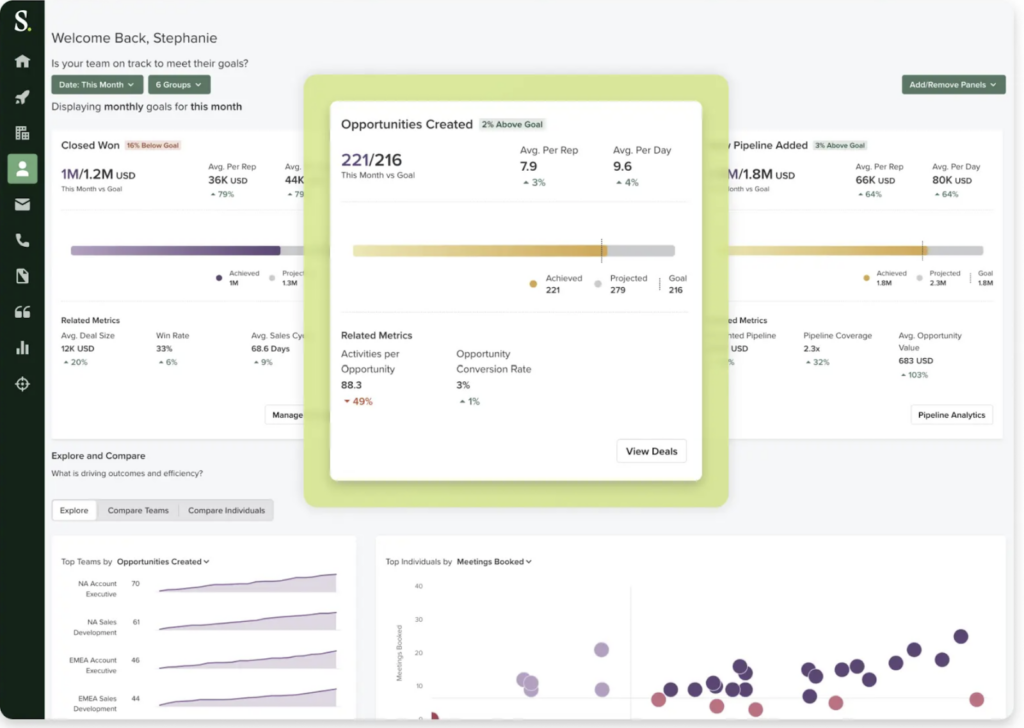Click the EMEA Sales Development sparkline chart
1024x728 pixels.
pyautogui.click(x=248, y=697)
